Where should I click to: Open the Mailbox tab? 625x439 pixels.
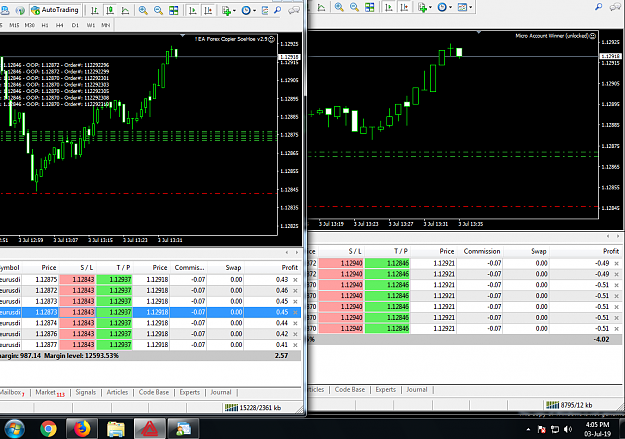point(11,392)
